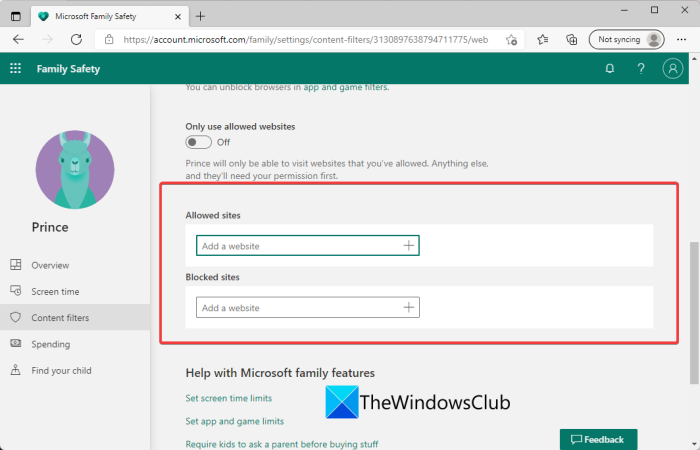Screen dimensions: 700x450
Task: Click the Family Safety header title
Action: pyautogui.click(x=68, y=69)
